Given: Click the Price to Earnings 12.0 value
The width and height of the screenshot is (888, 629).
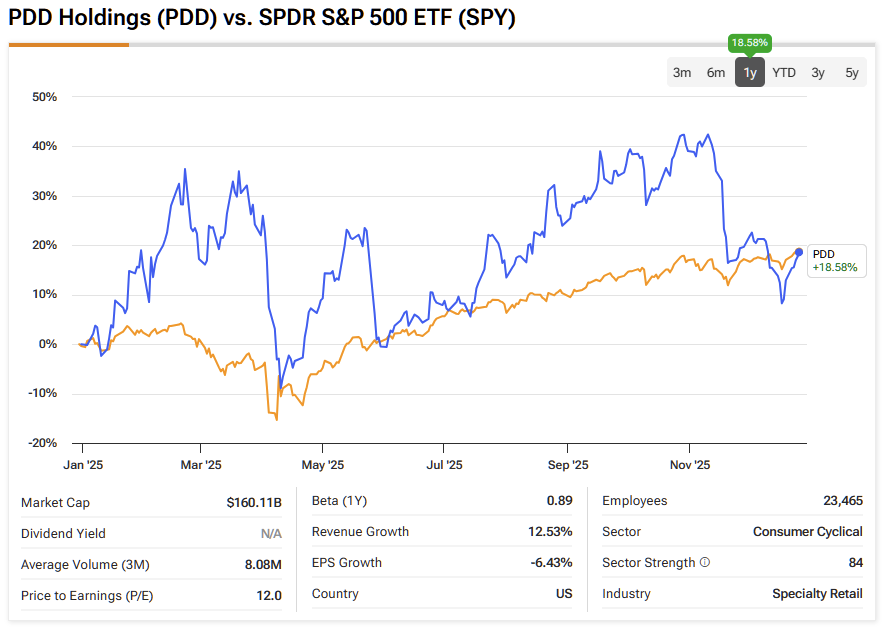Looking at the screenshot, I should point(269,596).
